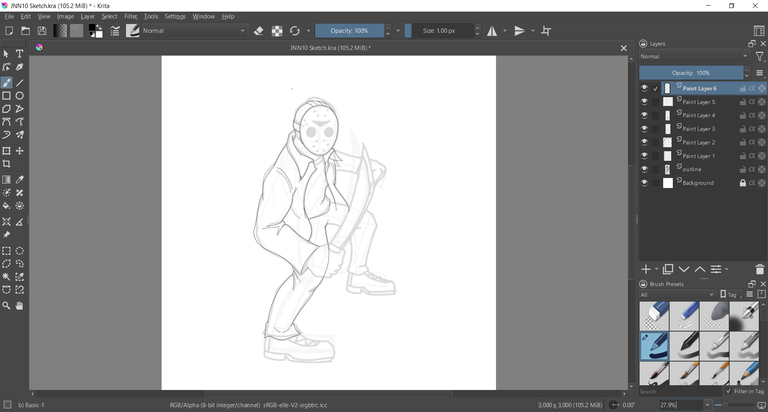The width and height of the screenshot is (768, 412).
Task: Select the Pan hand tool
Action: (x=20, y=306)
